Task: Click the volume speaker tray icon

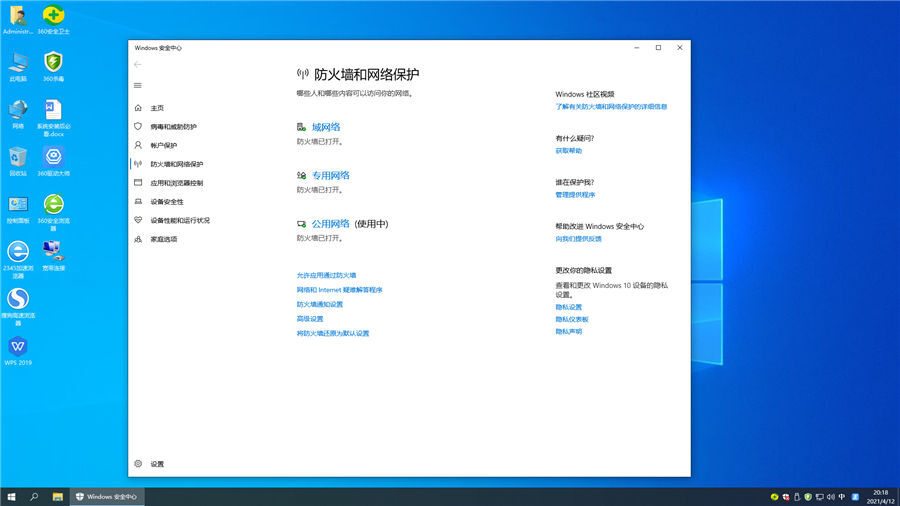Action: (831, 497)
